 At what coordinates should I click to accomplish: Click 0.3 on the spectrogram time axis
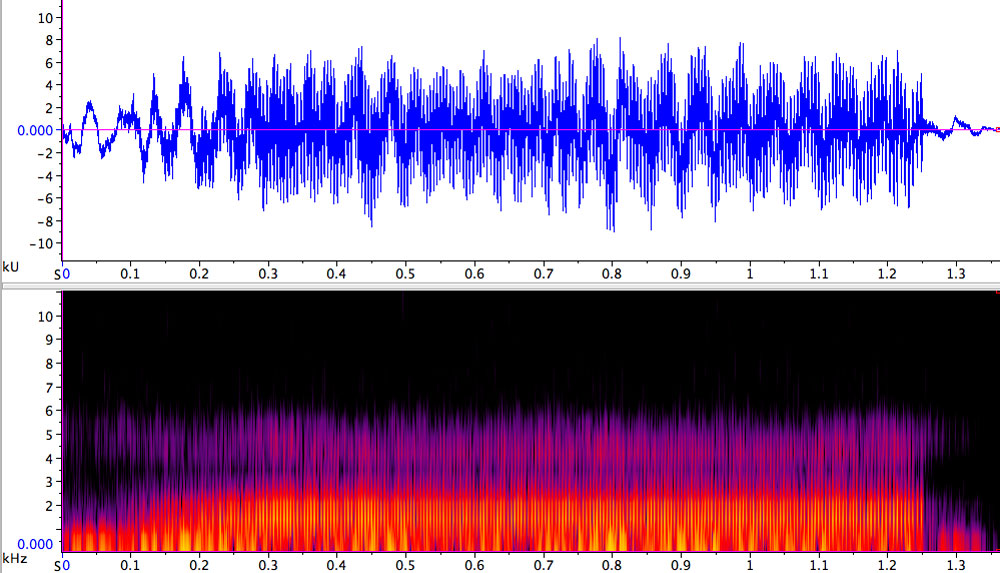[268, 565]
